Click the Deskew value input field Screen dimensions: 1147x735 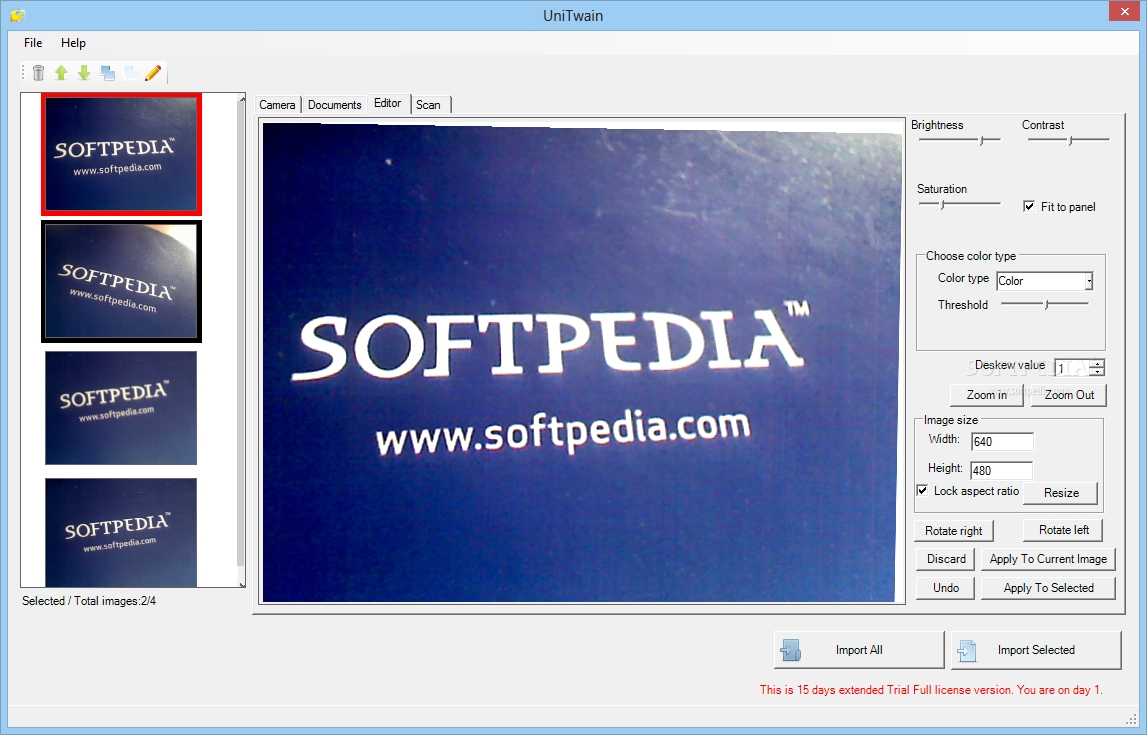click(1072, 368)
